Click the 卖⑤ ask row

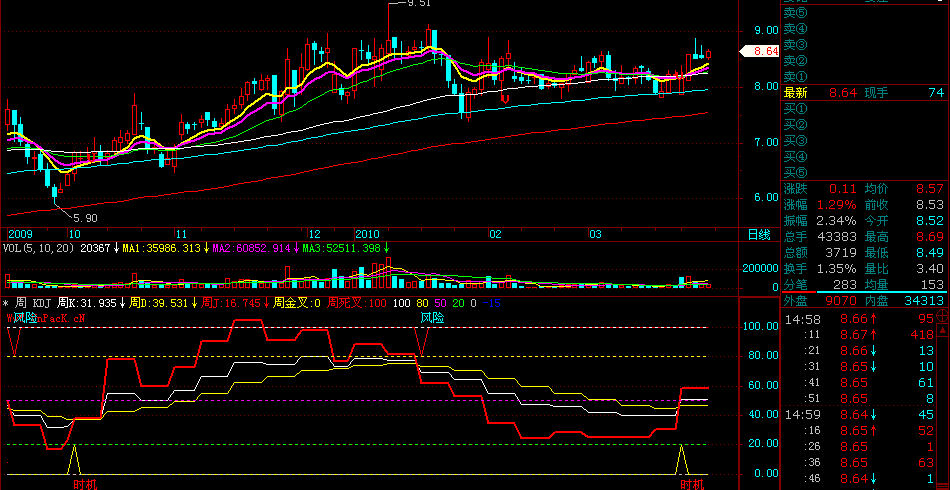click(862, 12)
